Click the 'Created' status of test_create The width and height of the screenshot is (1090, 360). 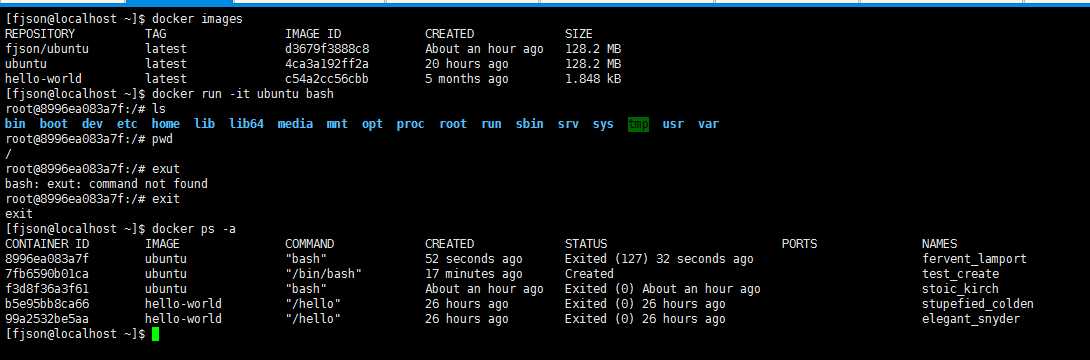[x=589, y=274]
